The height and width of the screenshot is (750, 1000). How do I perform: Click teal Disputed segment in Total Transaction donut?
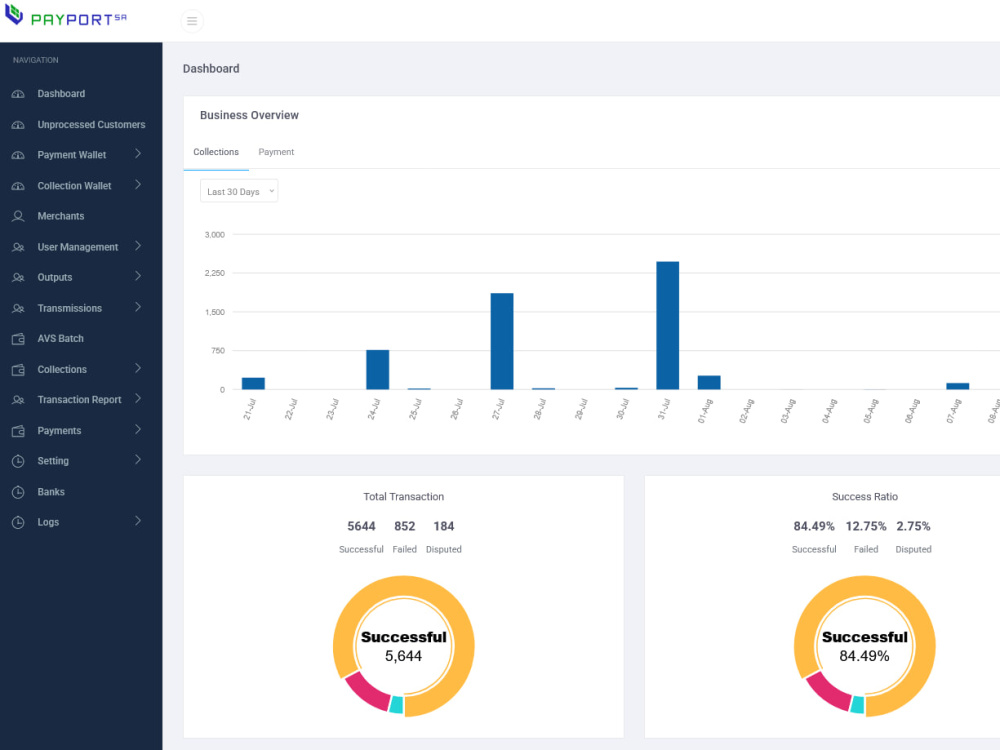[397, 705]
